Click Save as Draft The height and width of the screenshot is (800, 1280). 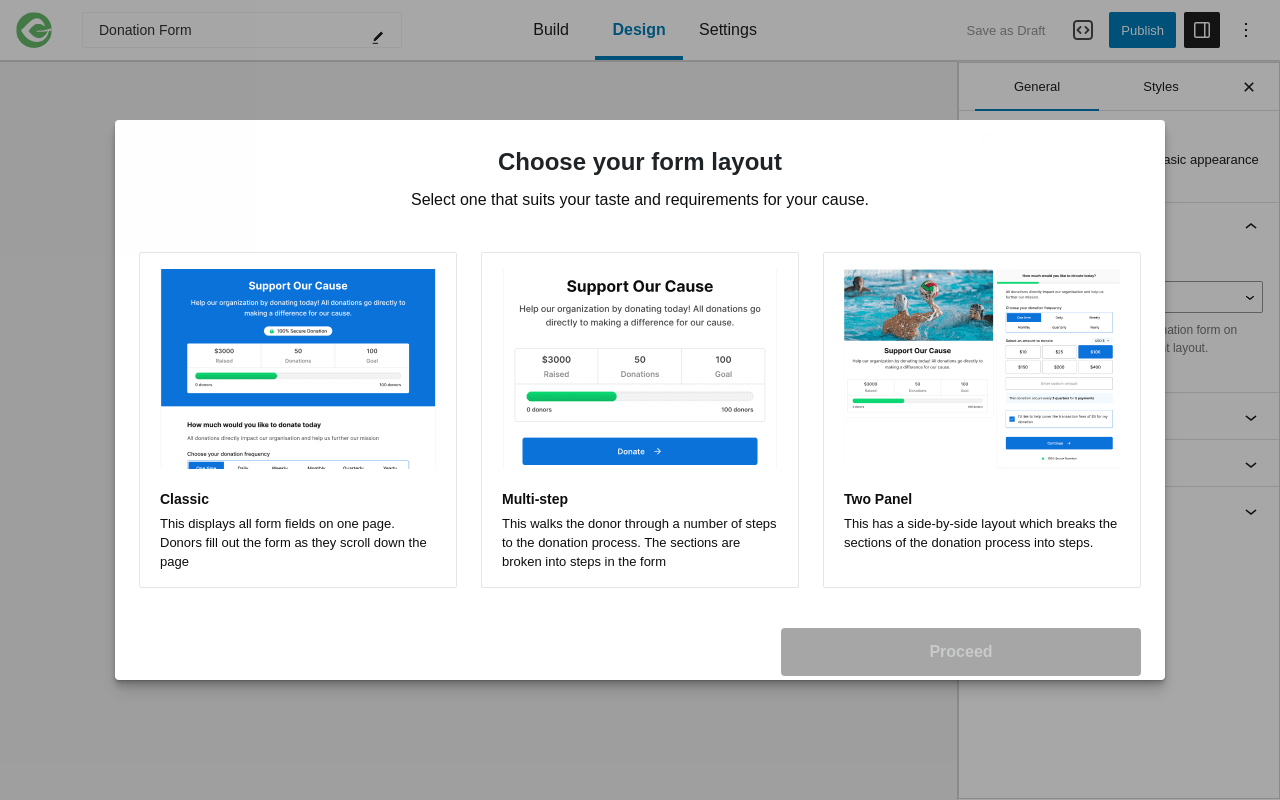point(1006,30)
